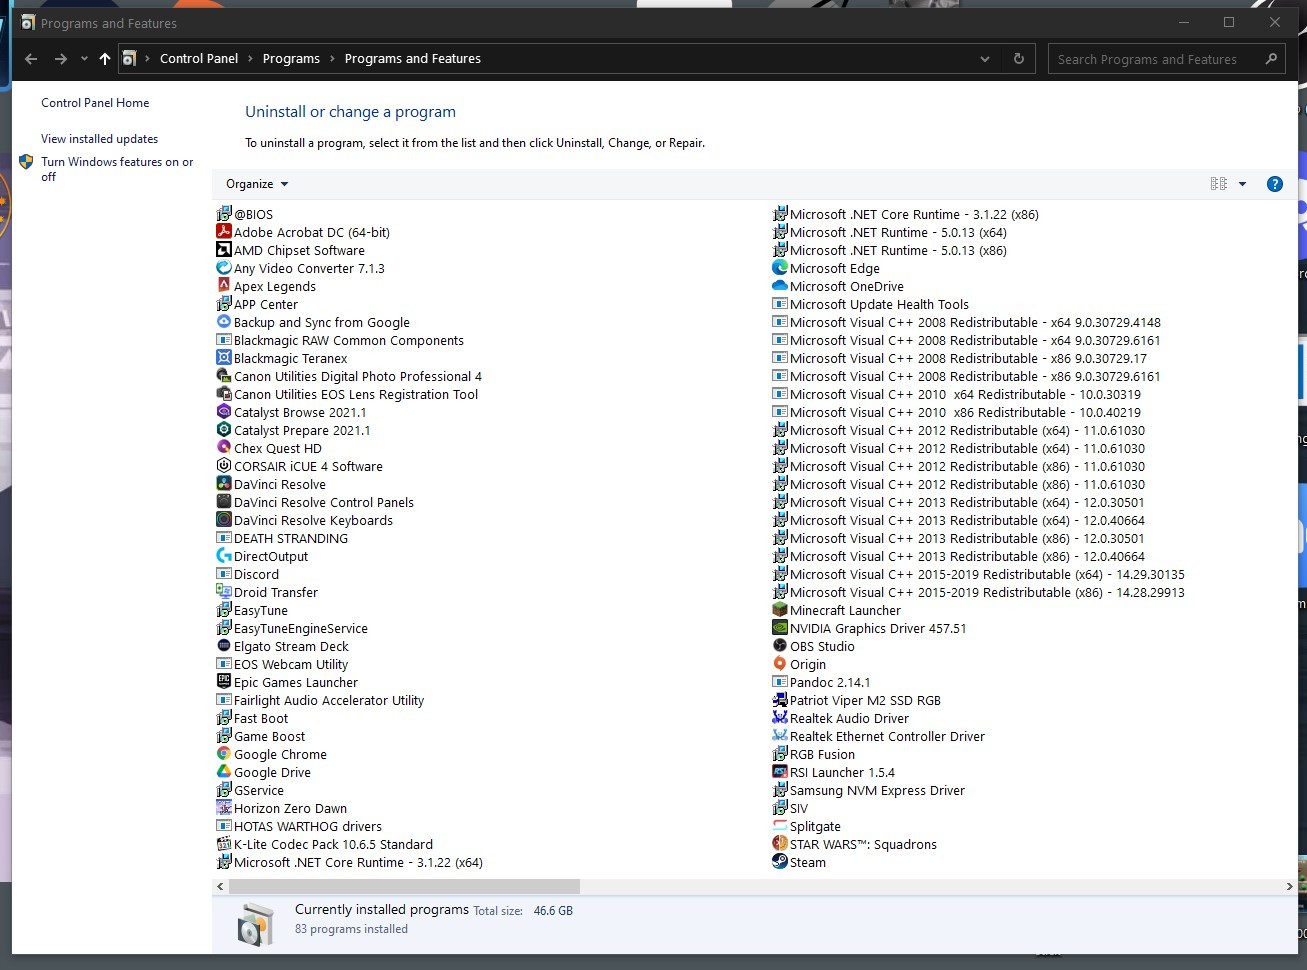Click the horizontal scrollbar thumb
The width and height of the screenshot is (1307, 970).
coord(404,886)
